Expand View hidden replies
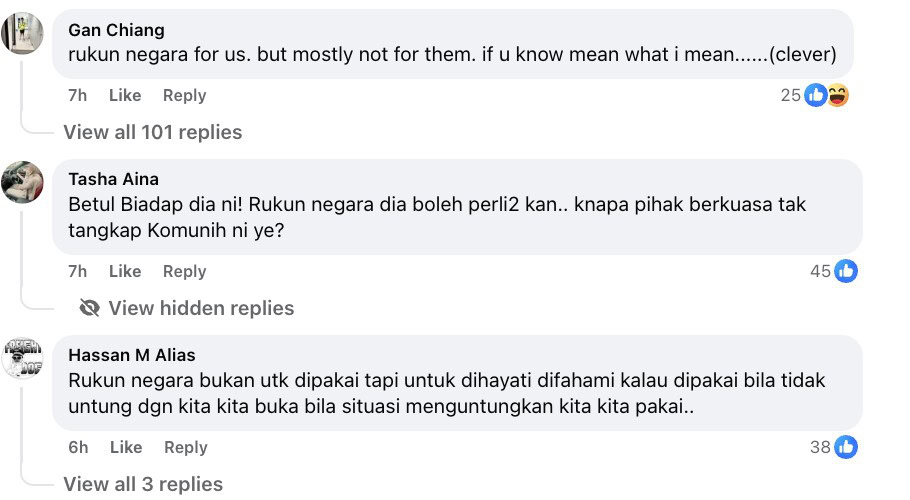This screenshot has height=500, width=910. (x=201, y=308)
